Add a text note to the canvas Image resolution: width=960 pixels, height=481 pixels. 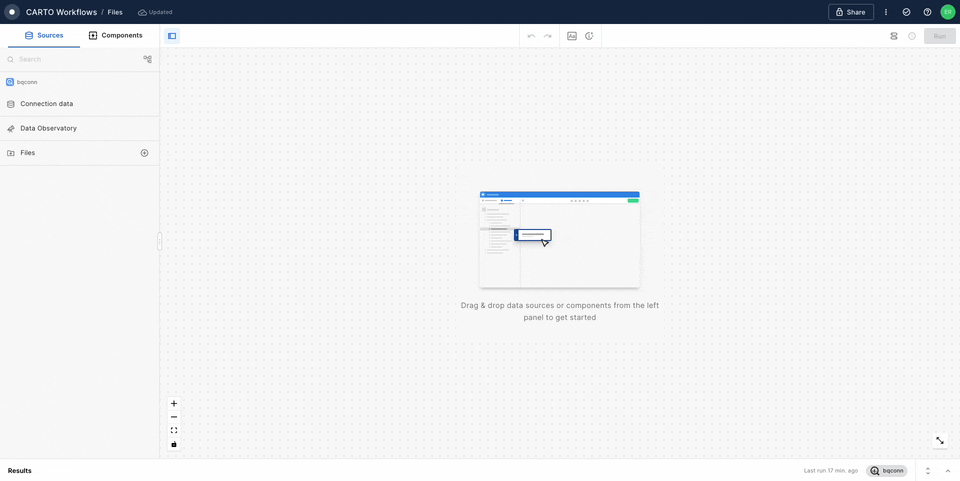[x=572, y=36]
